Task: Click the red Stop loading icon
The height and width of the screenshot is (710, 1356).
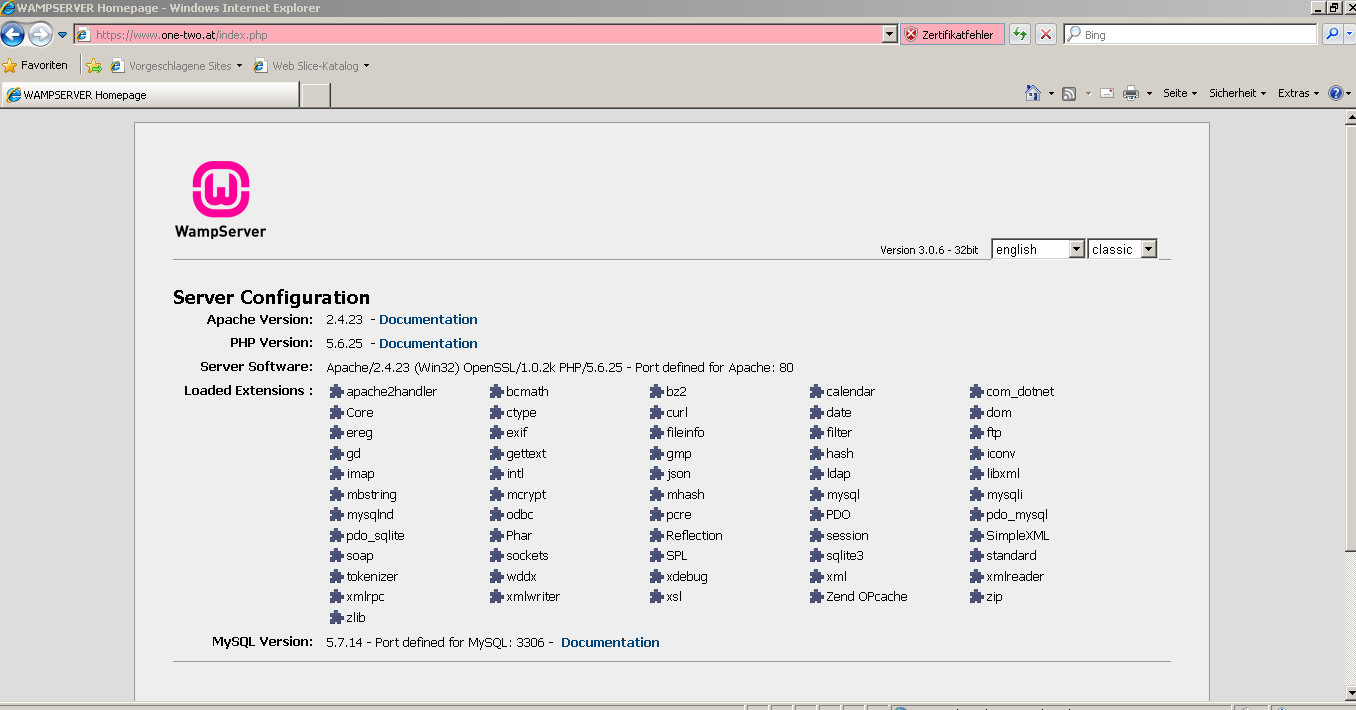Action: coord(1046,35)
